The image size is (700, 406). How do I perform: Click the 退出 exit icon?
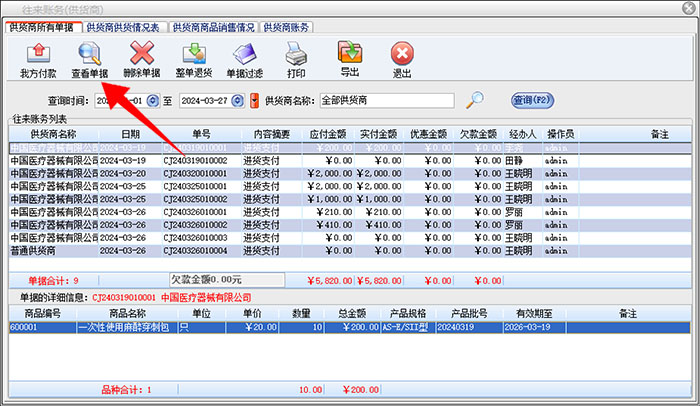coord(402,59)
